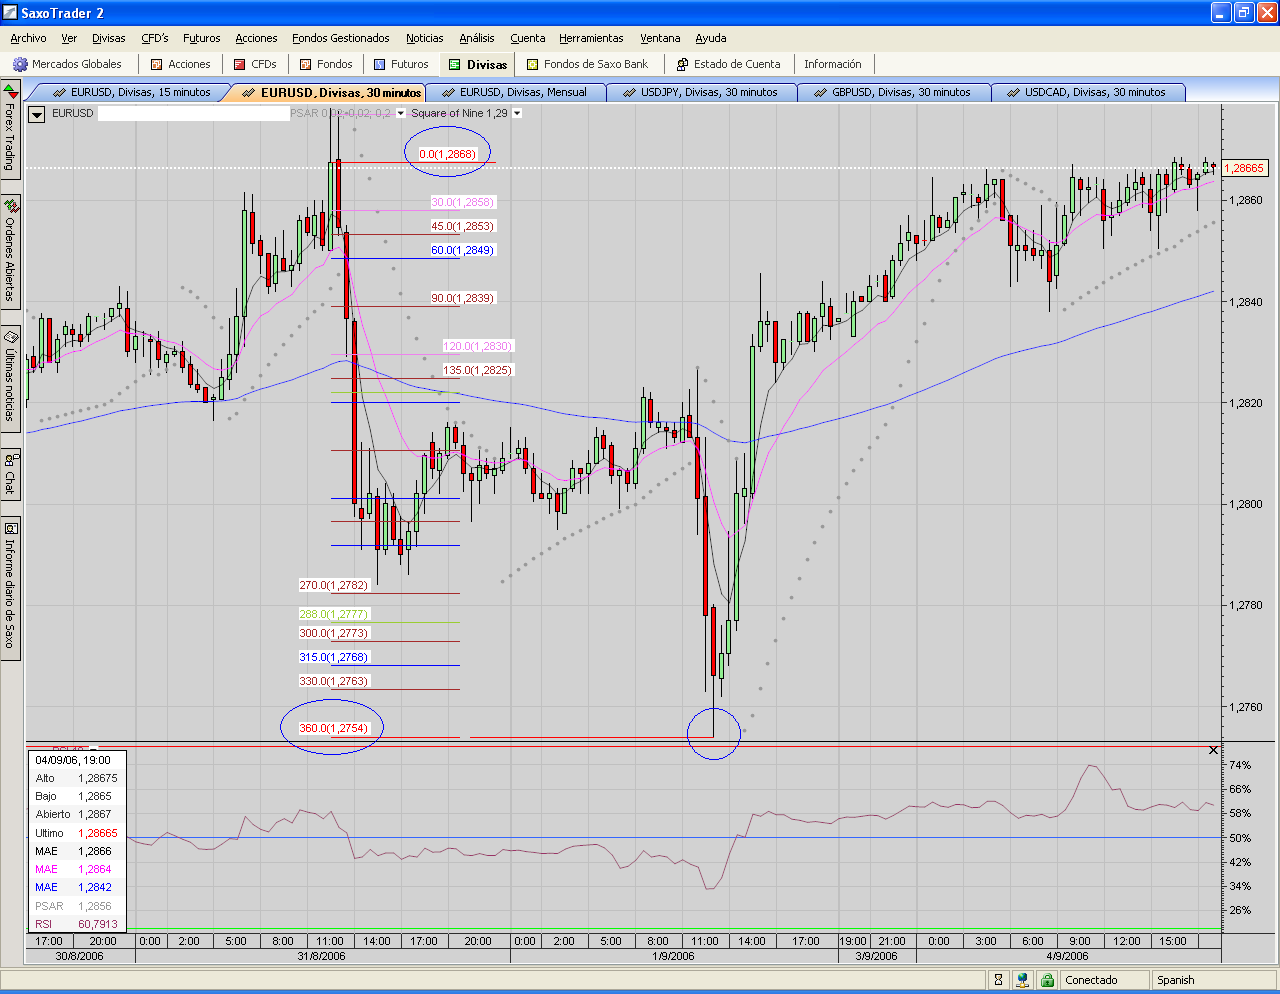
Task: Open the CFD's menu
Action: 155,38
